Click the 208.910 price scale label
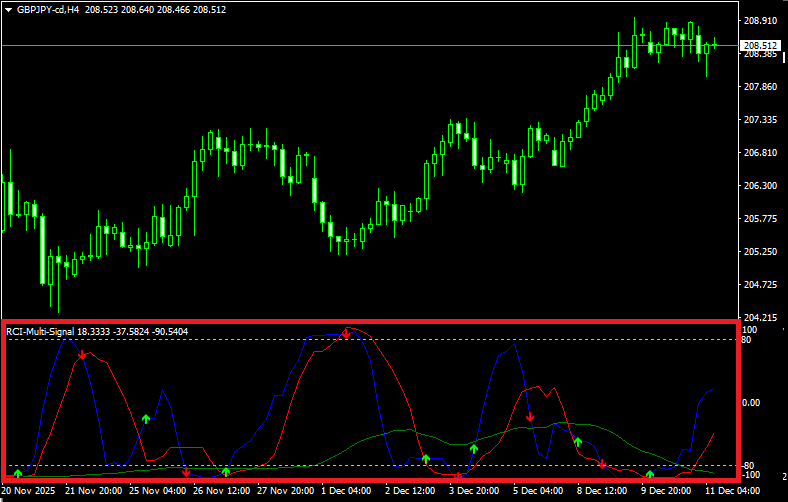This screenshot has height=502, width=788. (761, 21)
